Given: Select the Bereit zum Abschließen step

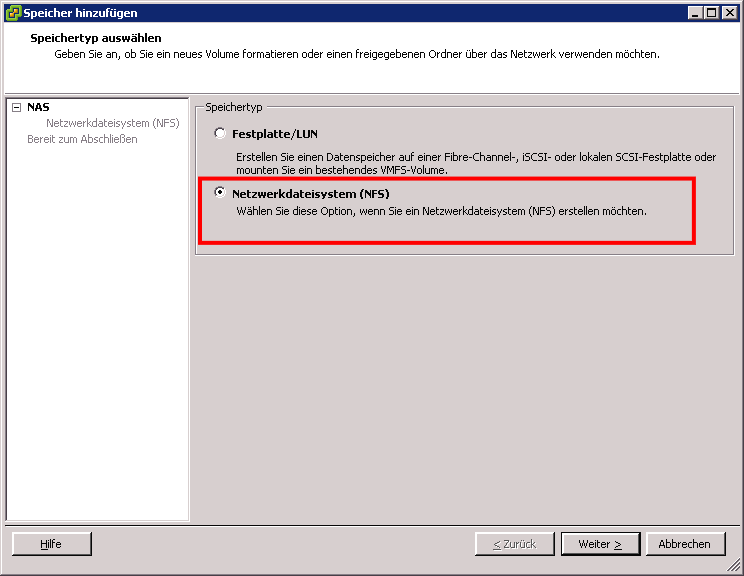Looking at the screenshot, I should 82,139.
